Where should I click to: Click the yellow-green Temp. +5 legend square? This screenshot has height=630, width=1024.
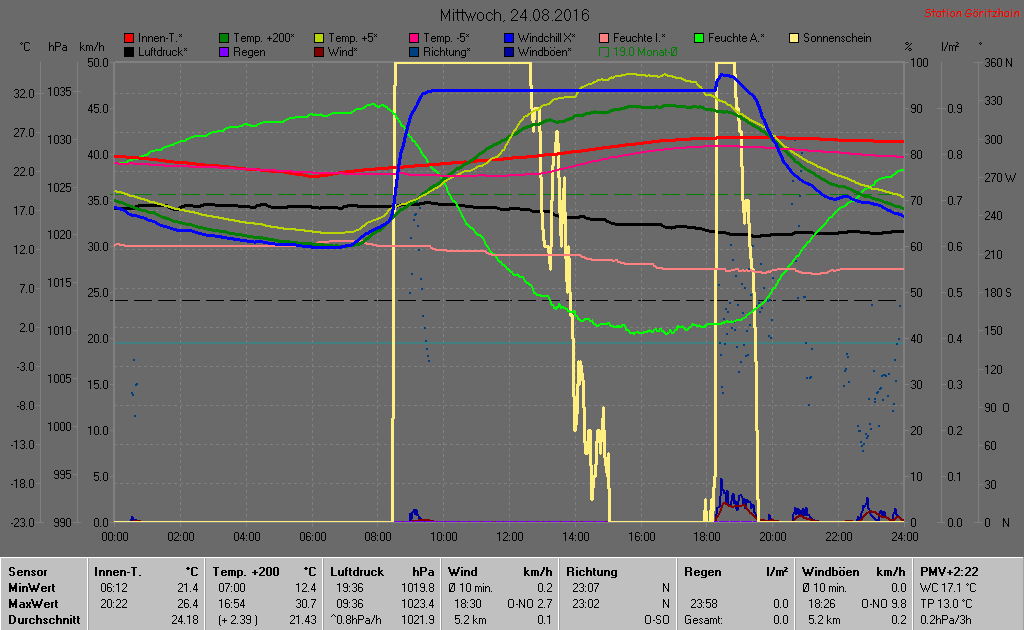click(x=319, y=38)
